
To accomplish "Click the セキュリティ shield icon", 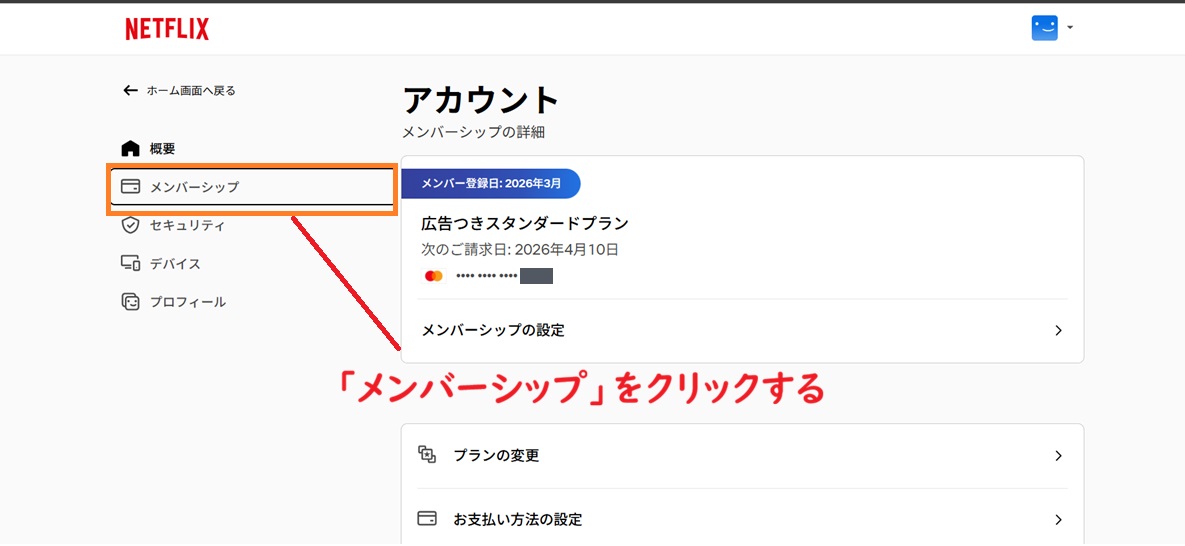I will click(131, 225).
